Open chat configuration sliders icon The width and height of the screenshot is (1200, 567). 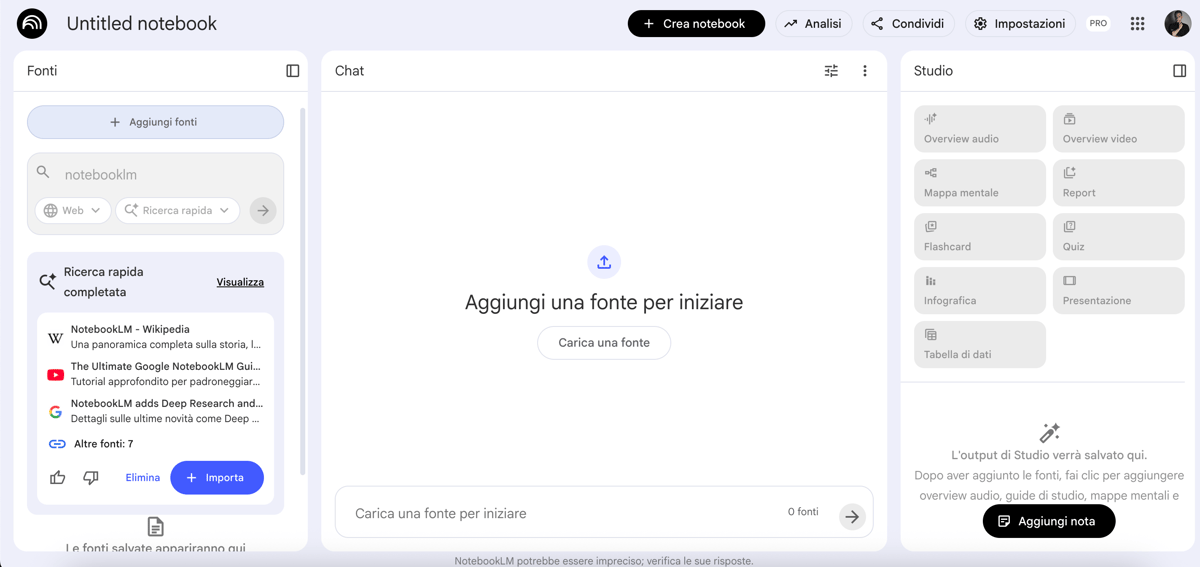(x=831, y=71)
